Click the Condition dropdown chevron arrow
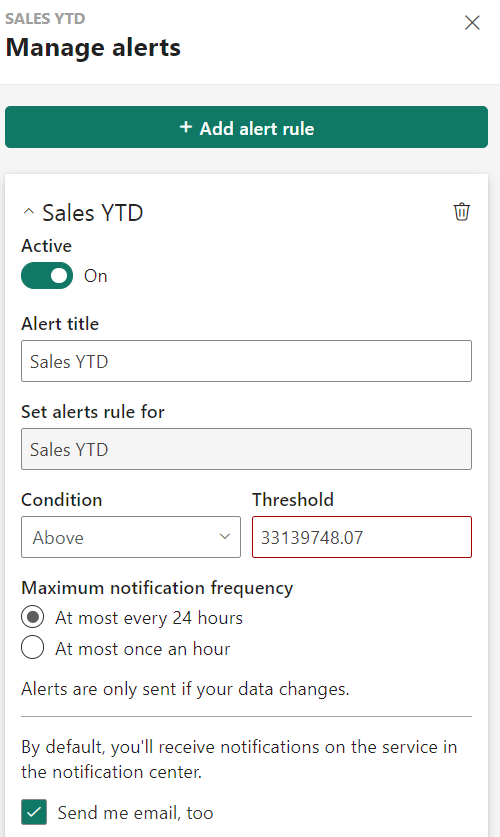 point(225,537)
